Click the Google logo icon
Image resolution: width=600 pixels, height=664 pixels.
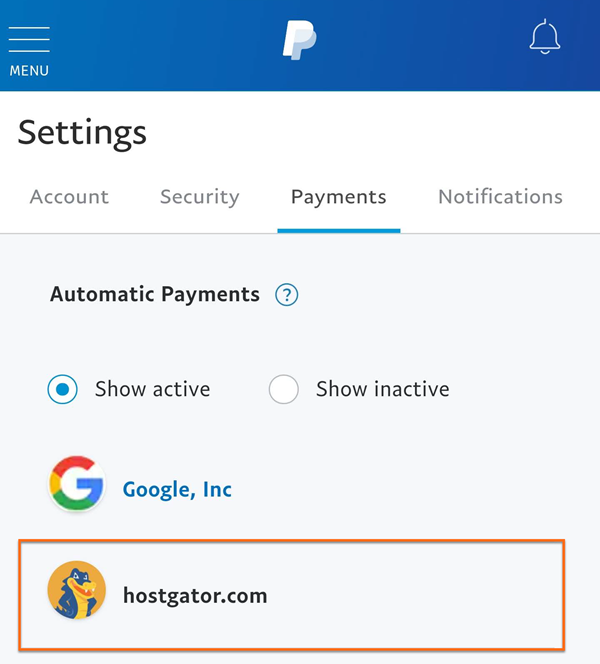77,484
